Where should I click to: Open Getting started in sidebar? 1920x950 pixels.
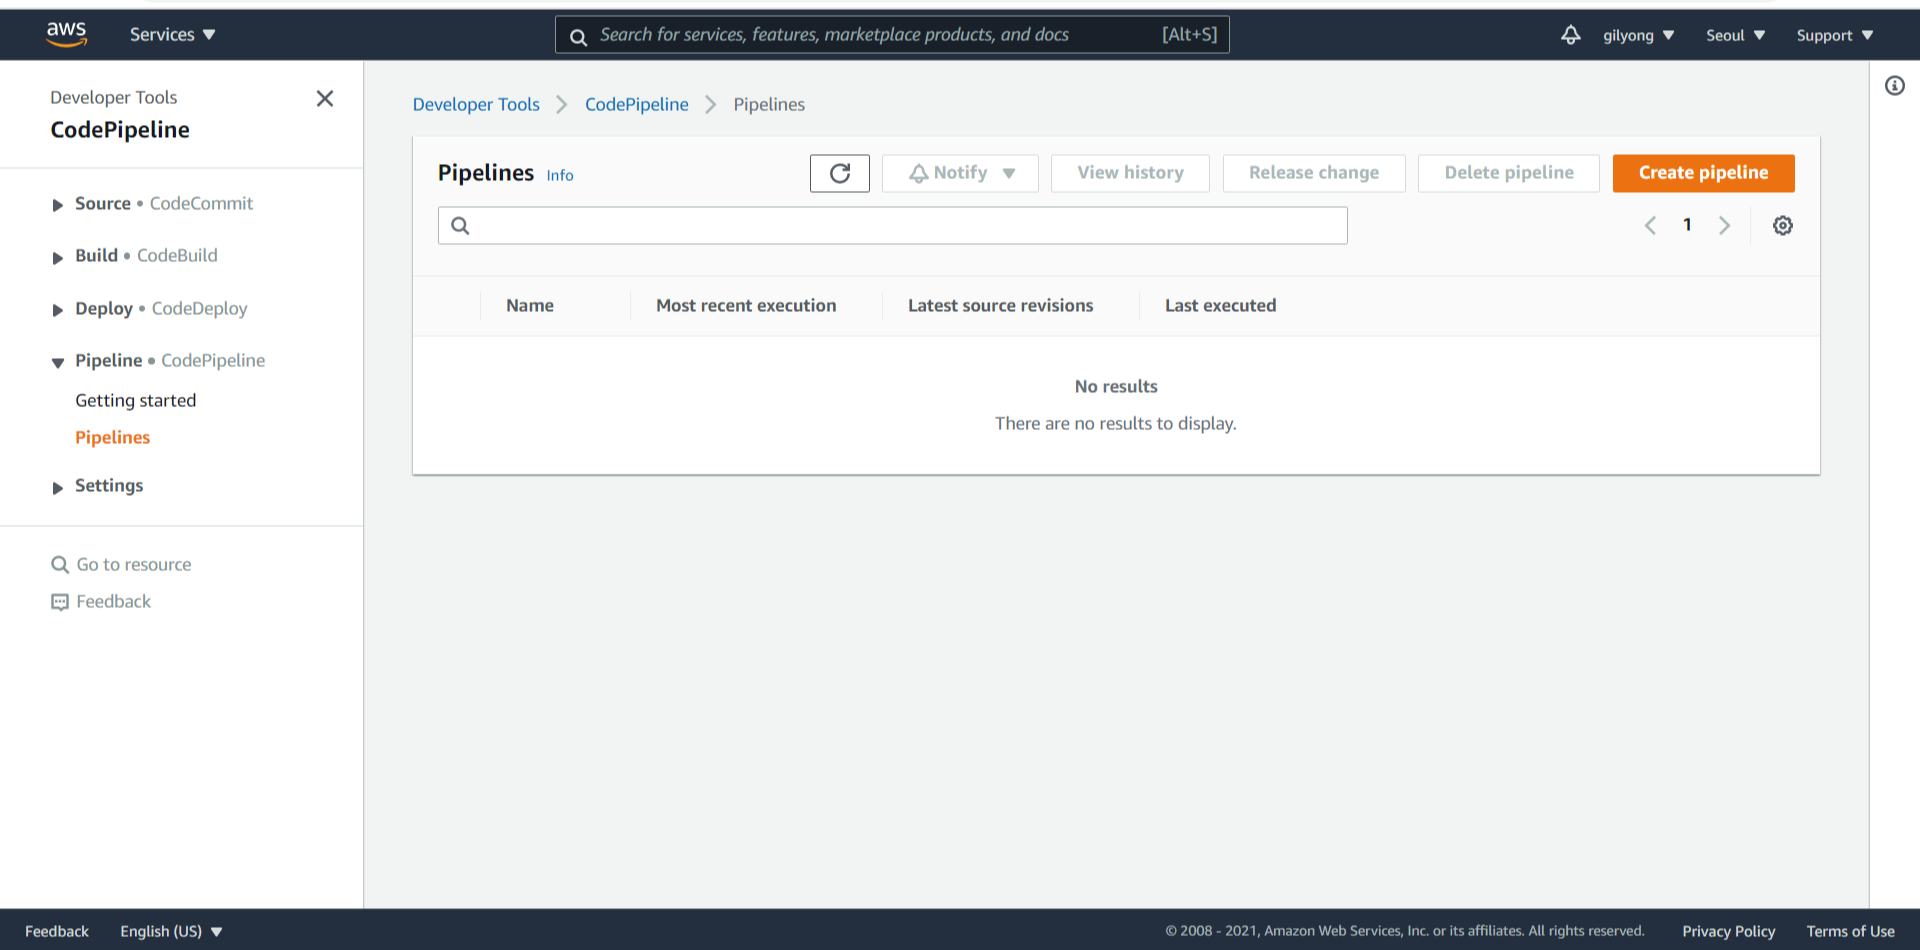coord(136,401)
